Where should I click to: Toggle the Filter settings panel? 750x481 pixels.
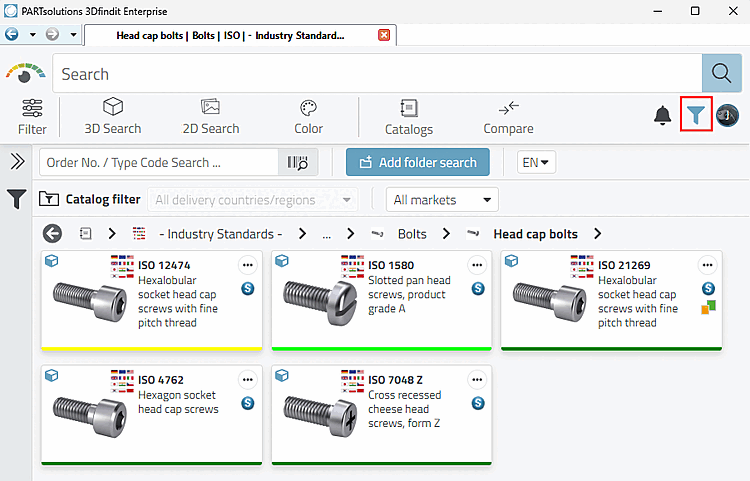[x=32, y=116]
